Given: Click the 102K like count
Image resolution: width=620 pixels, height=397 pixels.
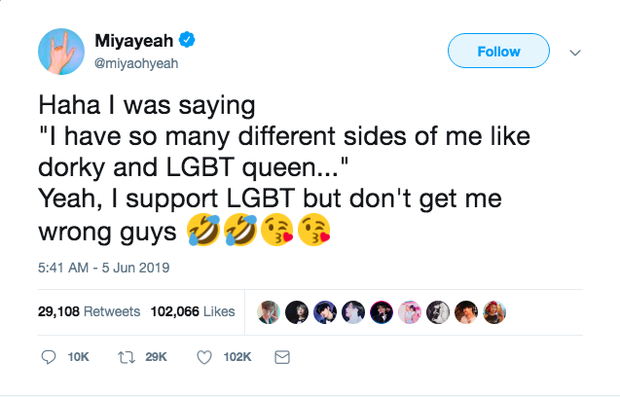Looking at the screenshot, I should point(237,357).
